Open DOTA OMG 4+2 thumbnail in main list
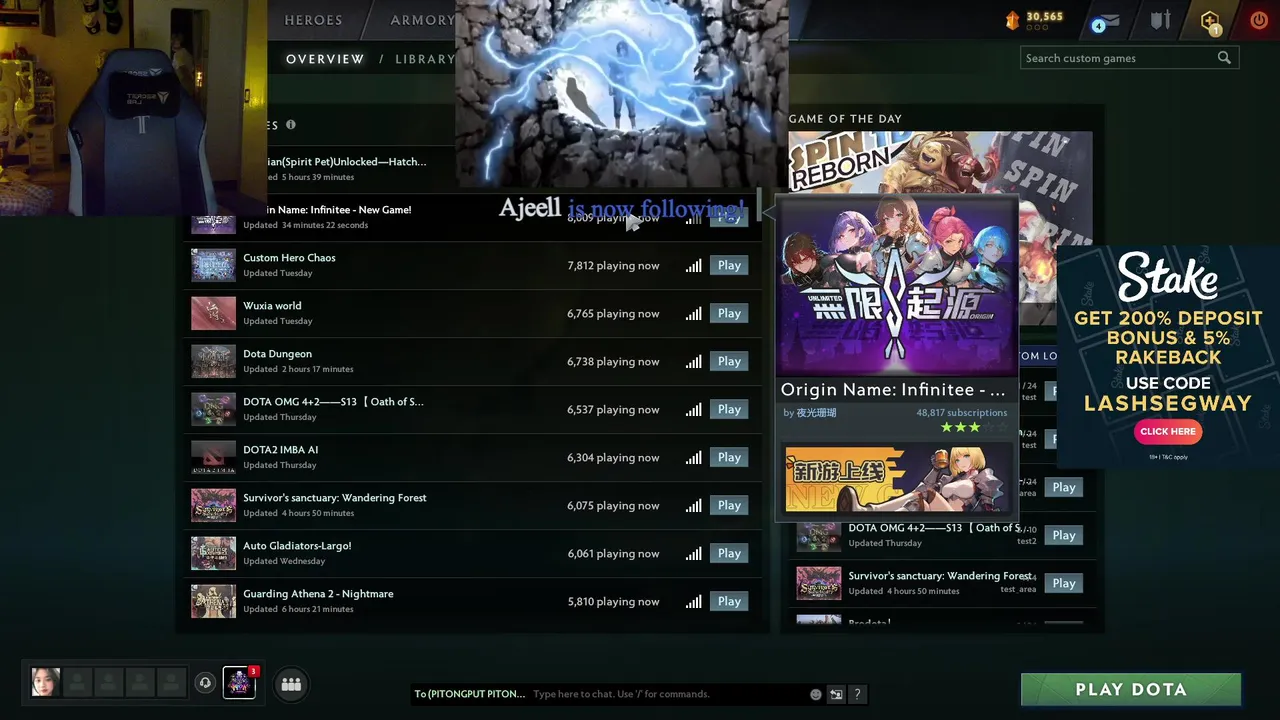The width and height of the screenshot is (1280, 720). click(x=213, y=409)
